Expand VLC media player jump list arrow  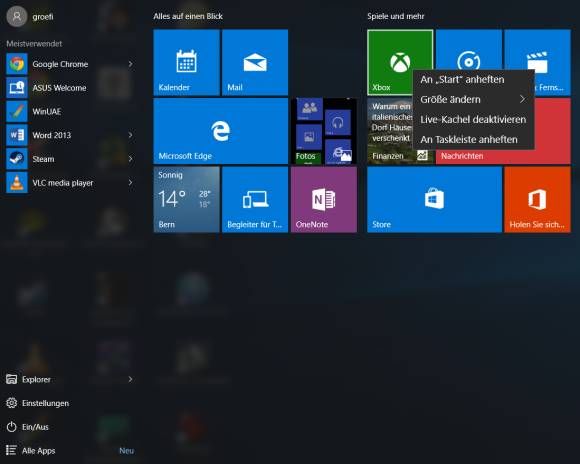point(130,182)
